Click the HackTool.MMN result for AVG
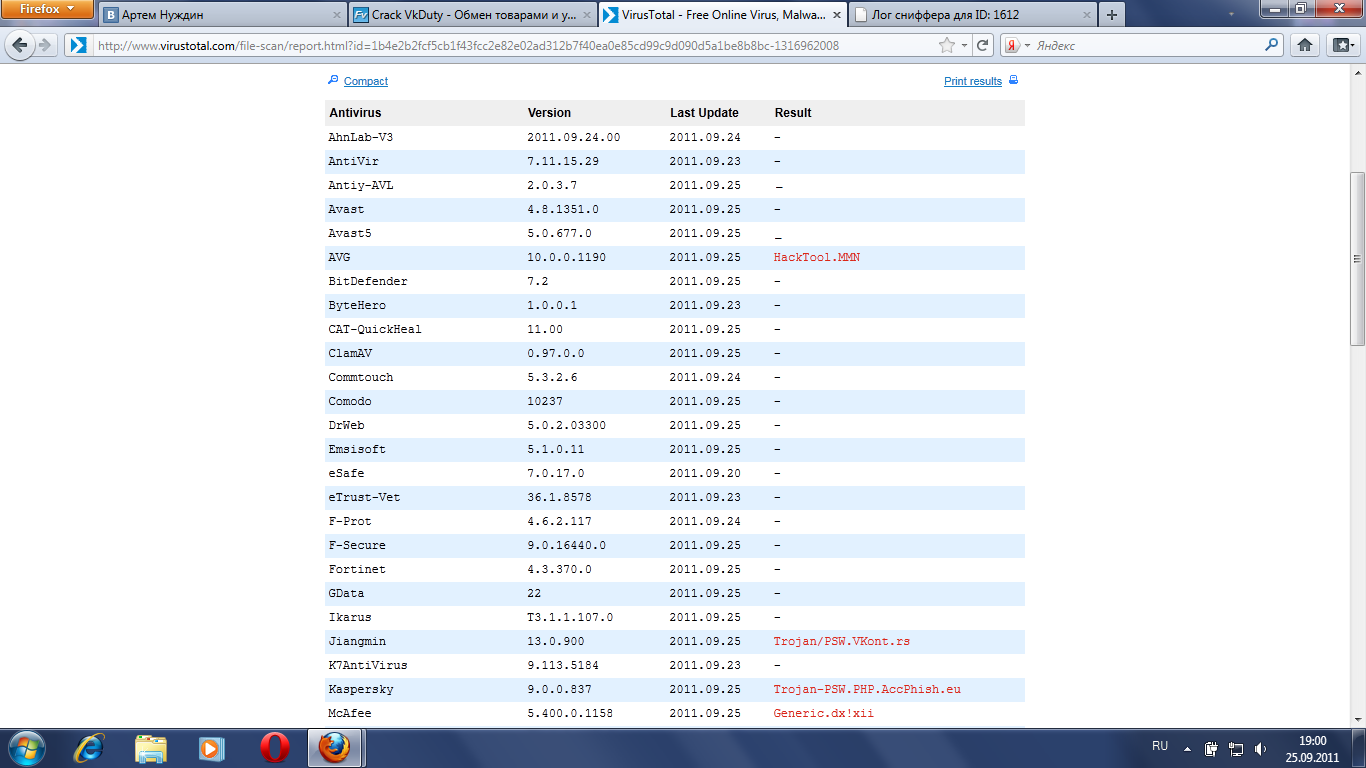 [816, 257]
